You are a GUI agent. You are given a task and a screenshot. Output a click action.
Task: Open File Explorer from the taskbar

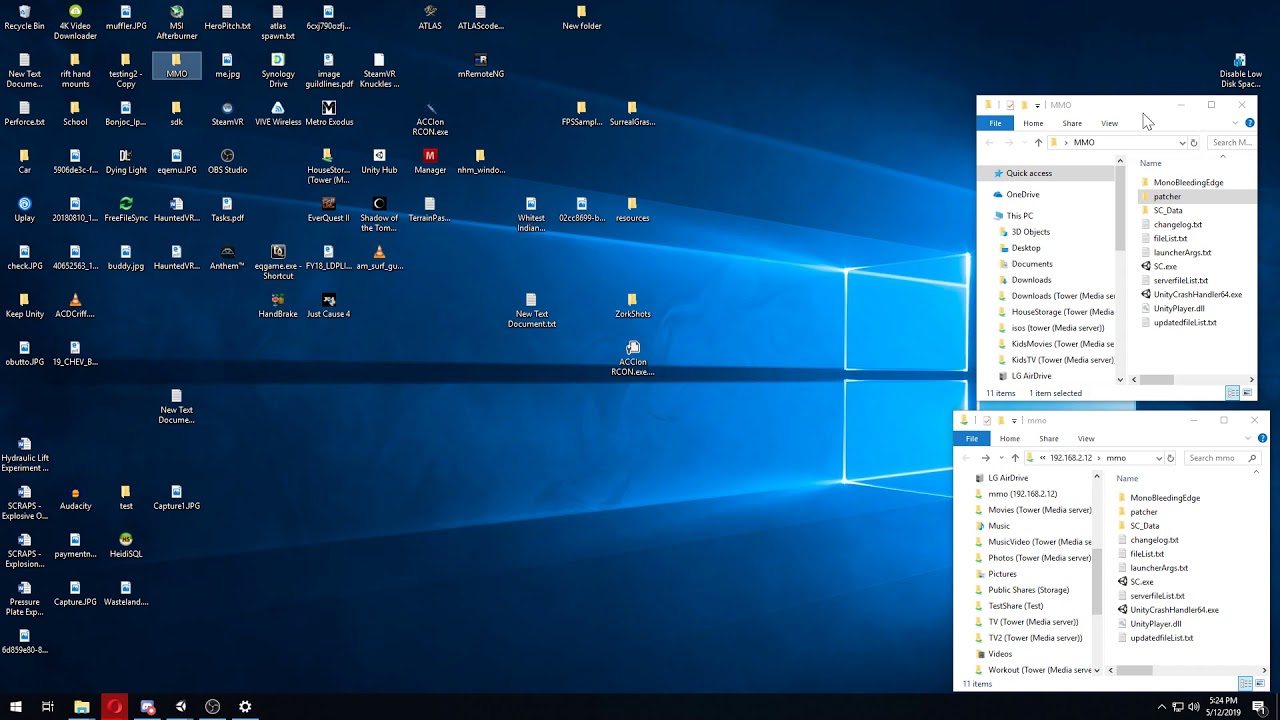[82, 706]
